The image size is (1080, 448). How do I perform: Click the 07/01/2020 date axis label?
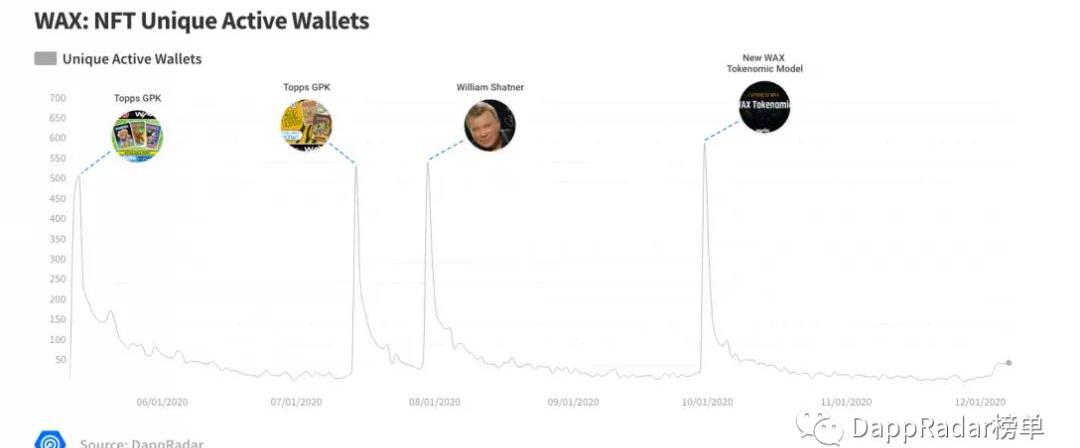(x=296, y=402)
